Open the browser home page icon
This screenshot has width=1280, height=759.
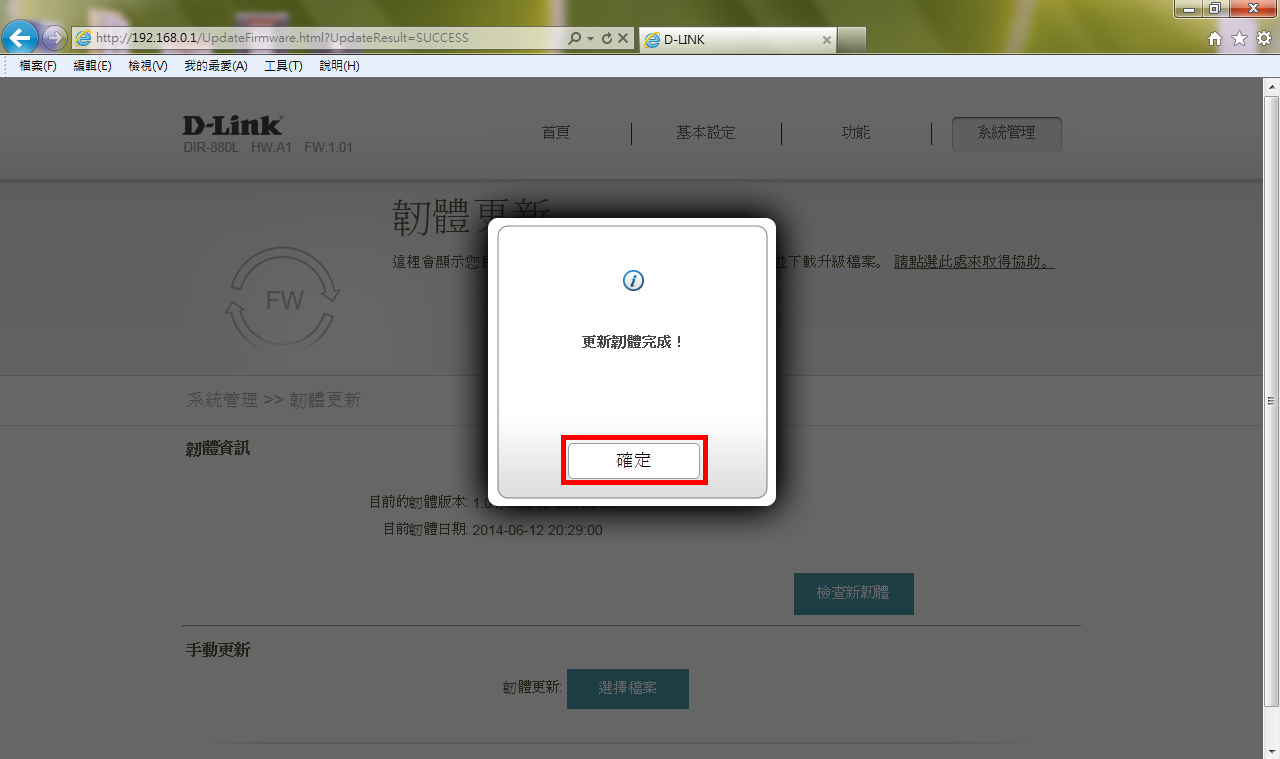[1215, 39]
